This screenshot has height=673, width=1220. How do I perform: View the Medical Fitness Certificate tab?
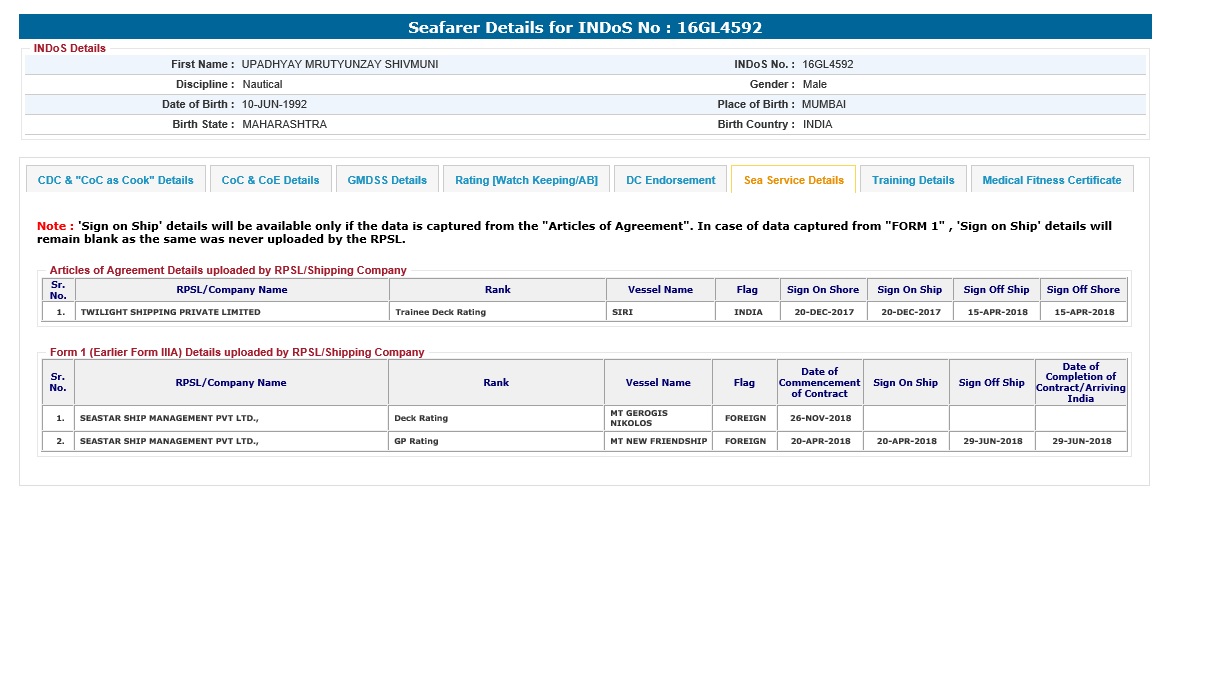pyautogui.click(x=1051, y=180)
